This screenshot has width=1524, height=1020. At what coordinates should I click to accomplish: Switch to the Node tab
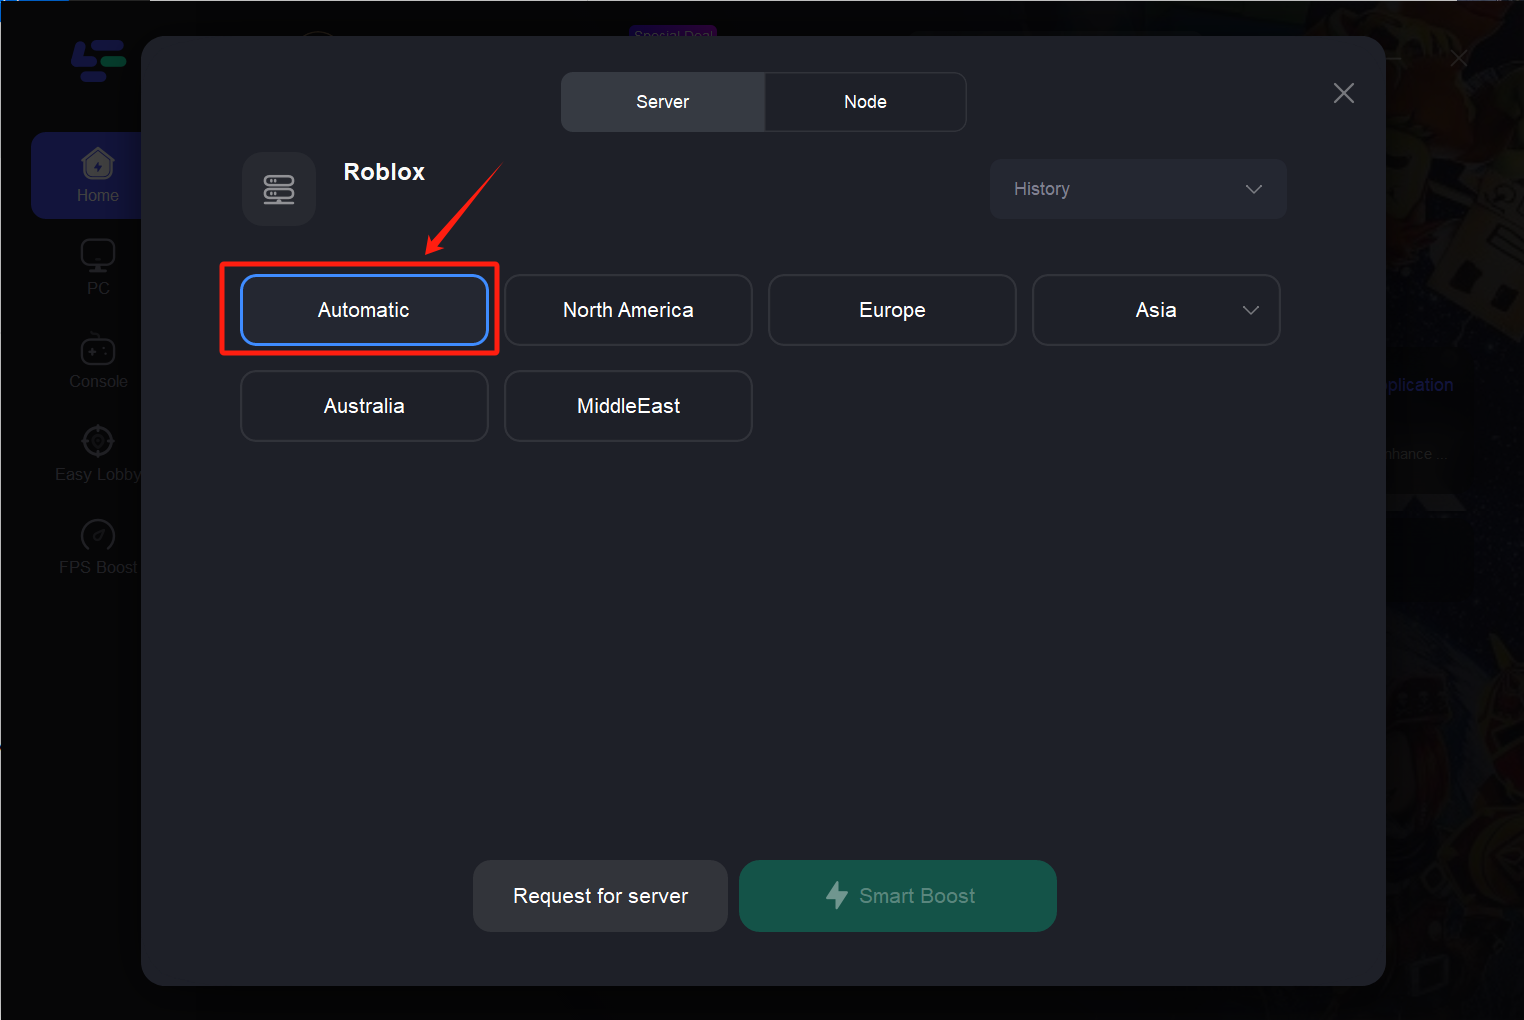pos(865,101)
